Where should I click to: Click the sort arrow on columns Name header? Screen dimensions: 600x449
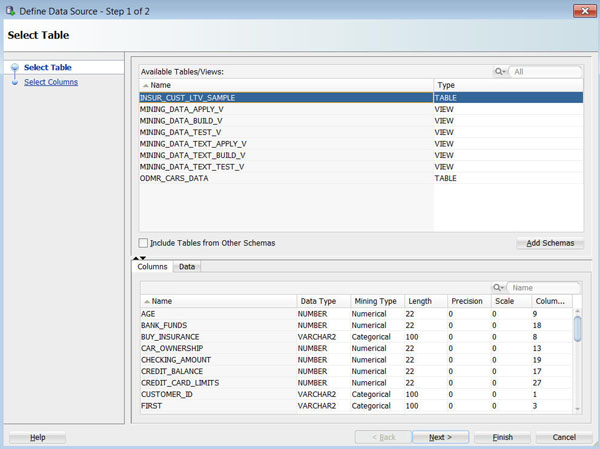click(x=146, y=301)
